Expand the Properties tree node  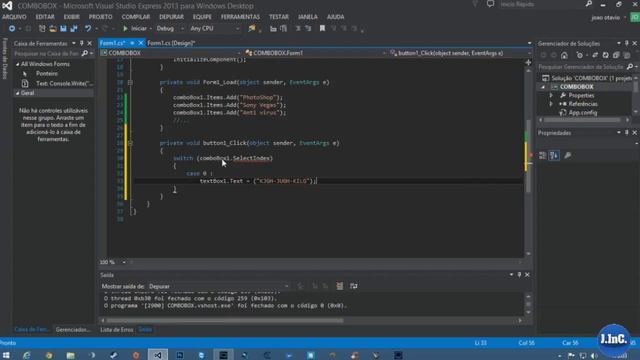pos(551,96)
